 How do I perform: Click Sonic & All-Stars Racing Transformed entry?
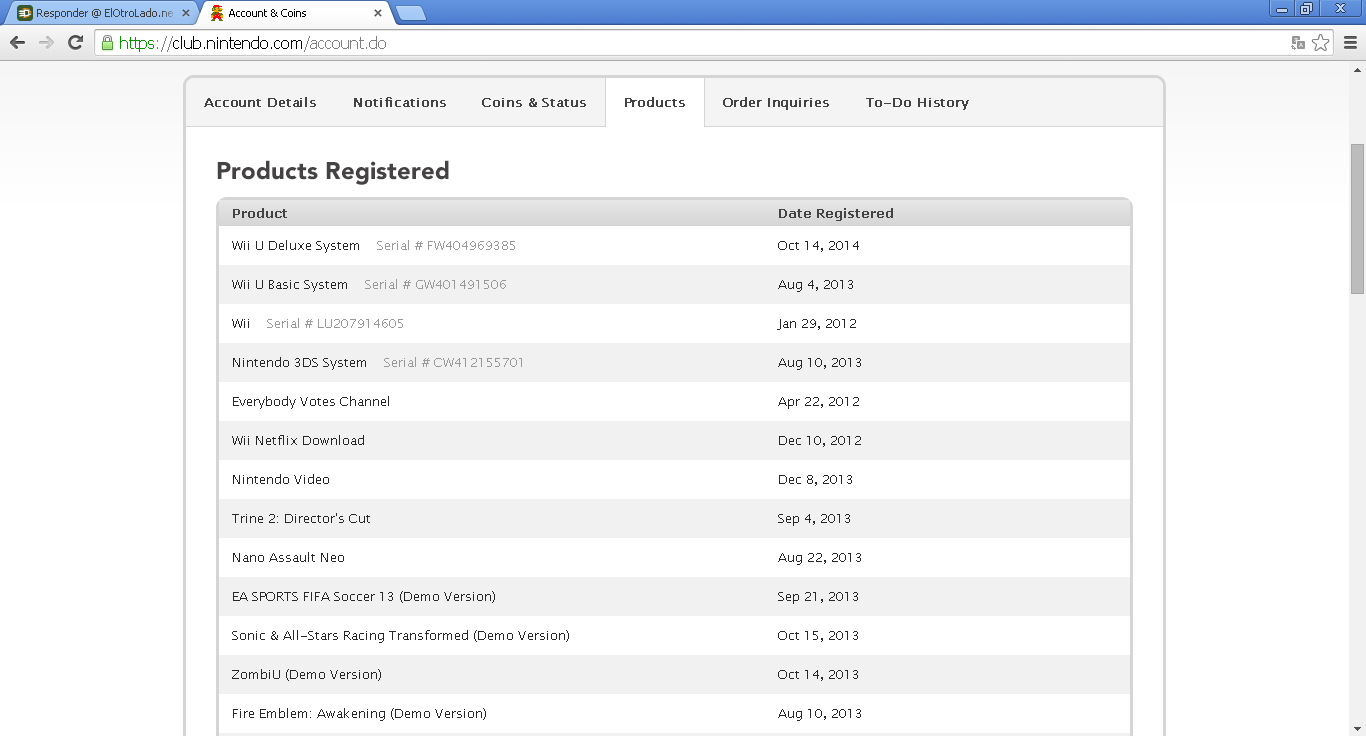401,635
